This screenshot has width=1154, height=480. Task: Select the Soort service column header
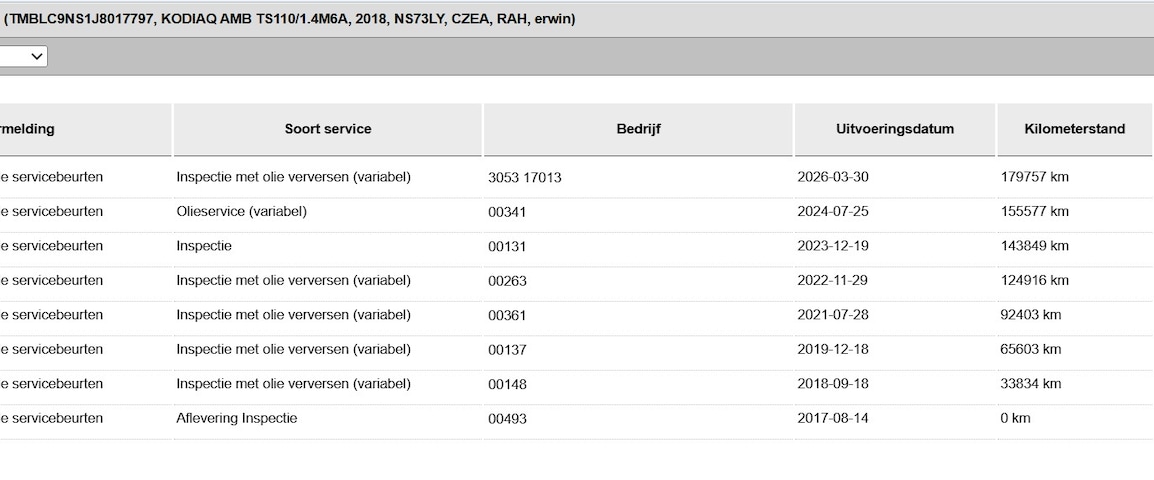328,129
